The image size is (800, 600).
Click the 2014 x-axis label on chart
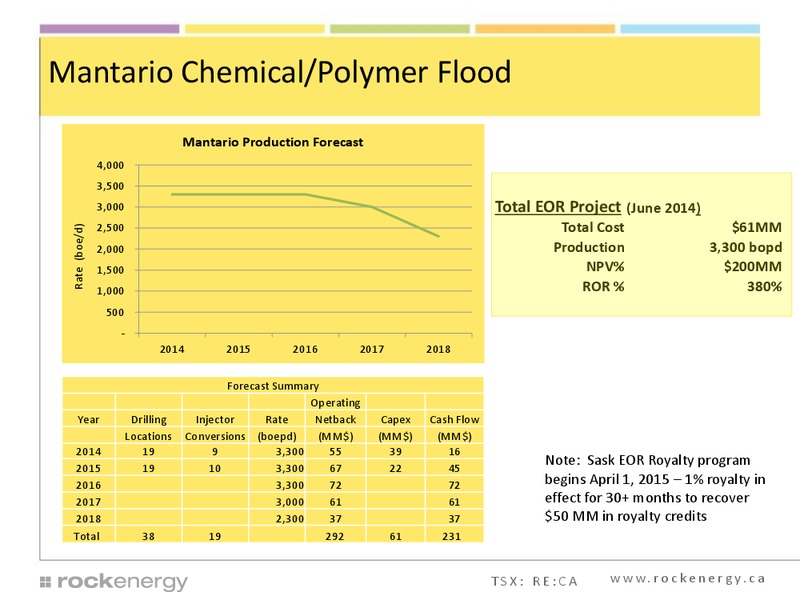pyautogui.click(x=172, y=349)
